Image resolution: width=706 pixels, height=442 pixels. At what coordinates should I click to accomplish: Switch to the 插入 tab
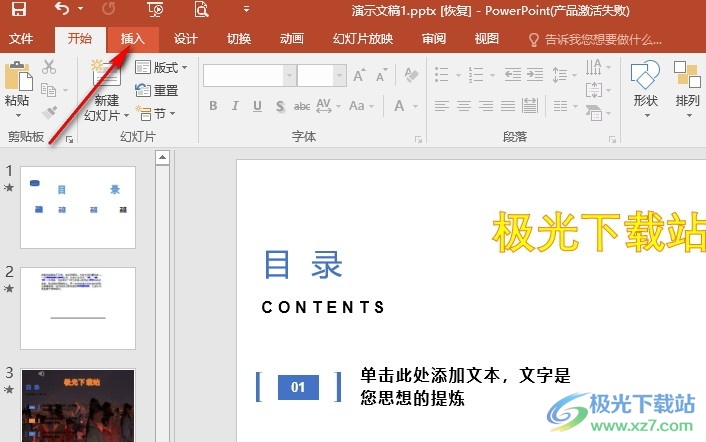[132, 39]
